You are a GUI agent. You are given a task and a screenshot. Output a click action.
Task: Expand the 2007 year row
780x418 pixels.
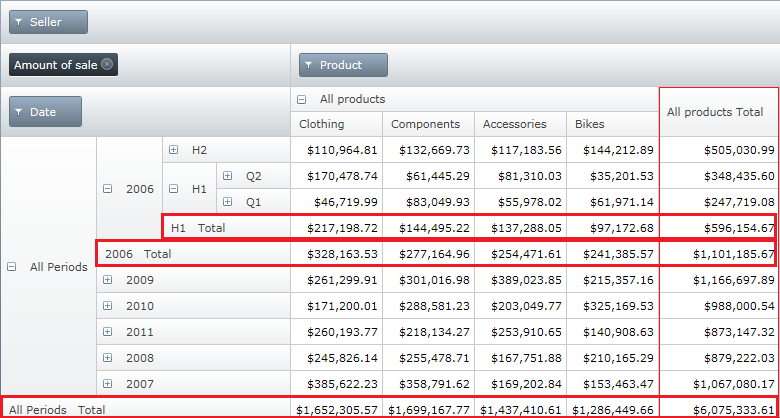coord(108,384)
